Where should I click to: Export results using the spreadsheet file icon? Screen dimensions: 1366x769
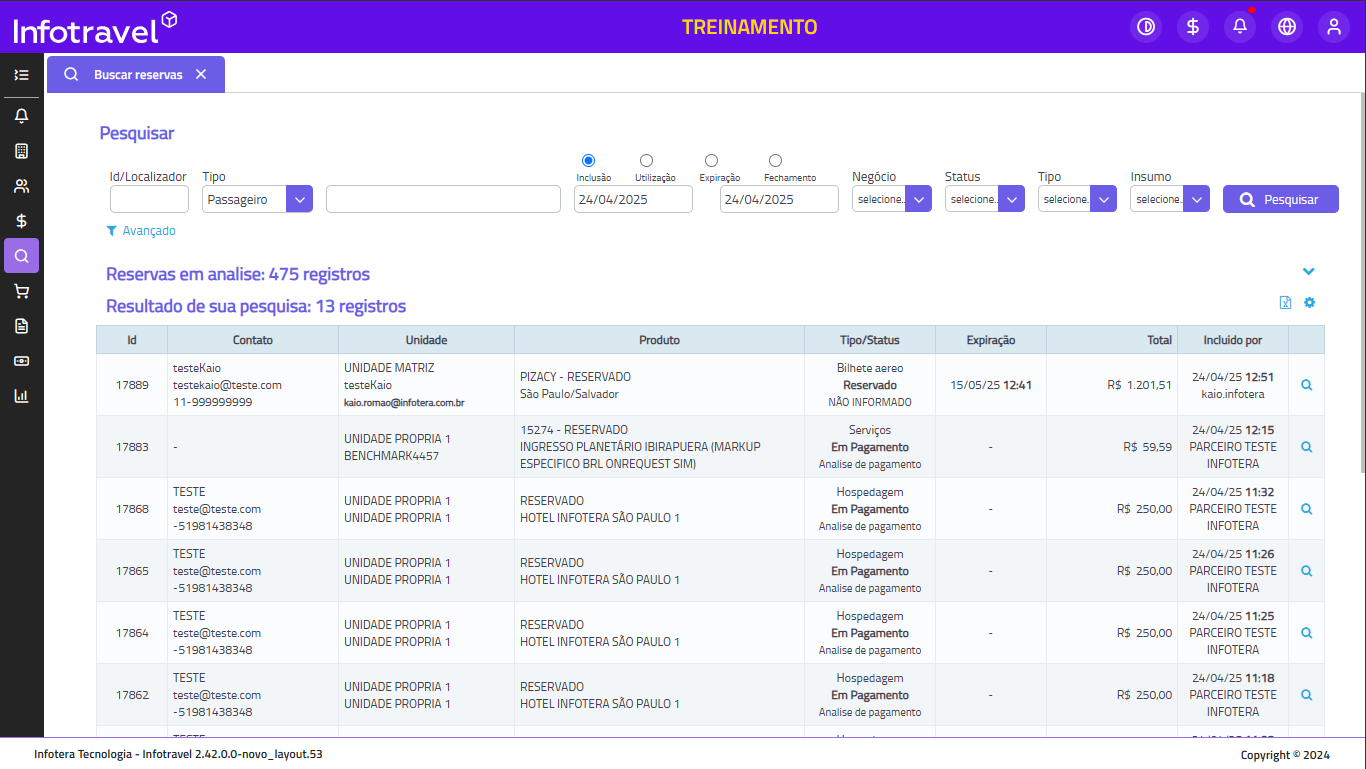1286,303
